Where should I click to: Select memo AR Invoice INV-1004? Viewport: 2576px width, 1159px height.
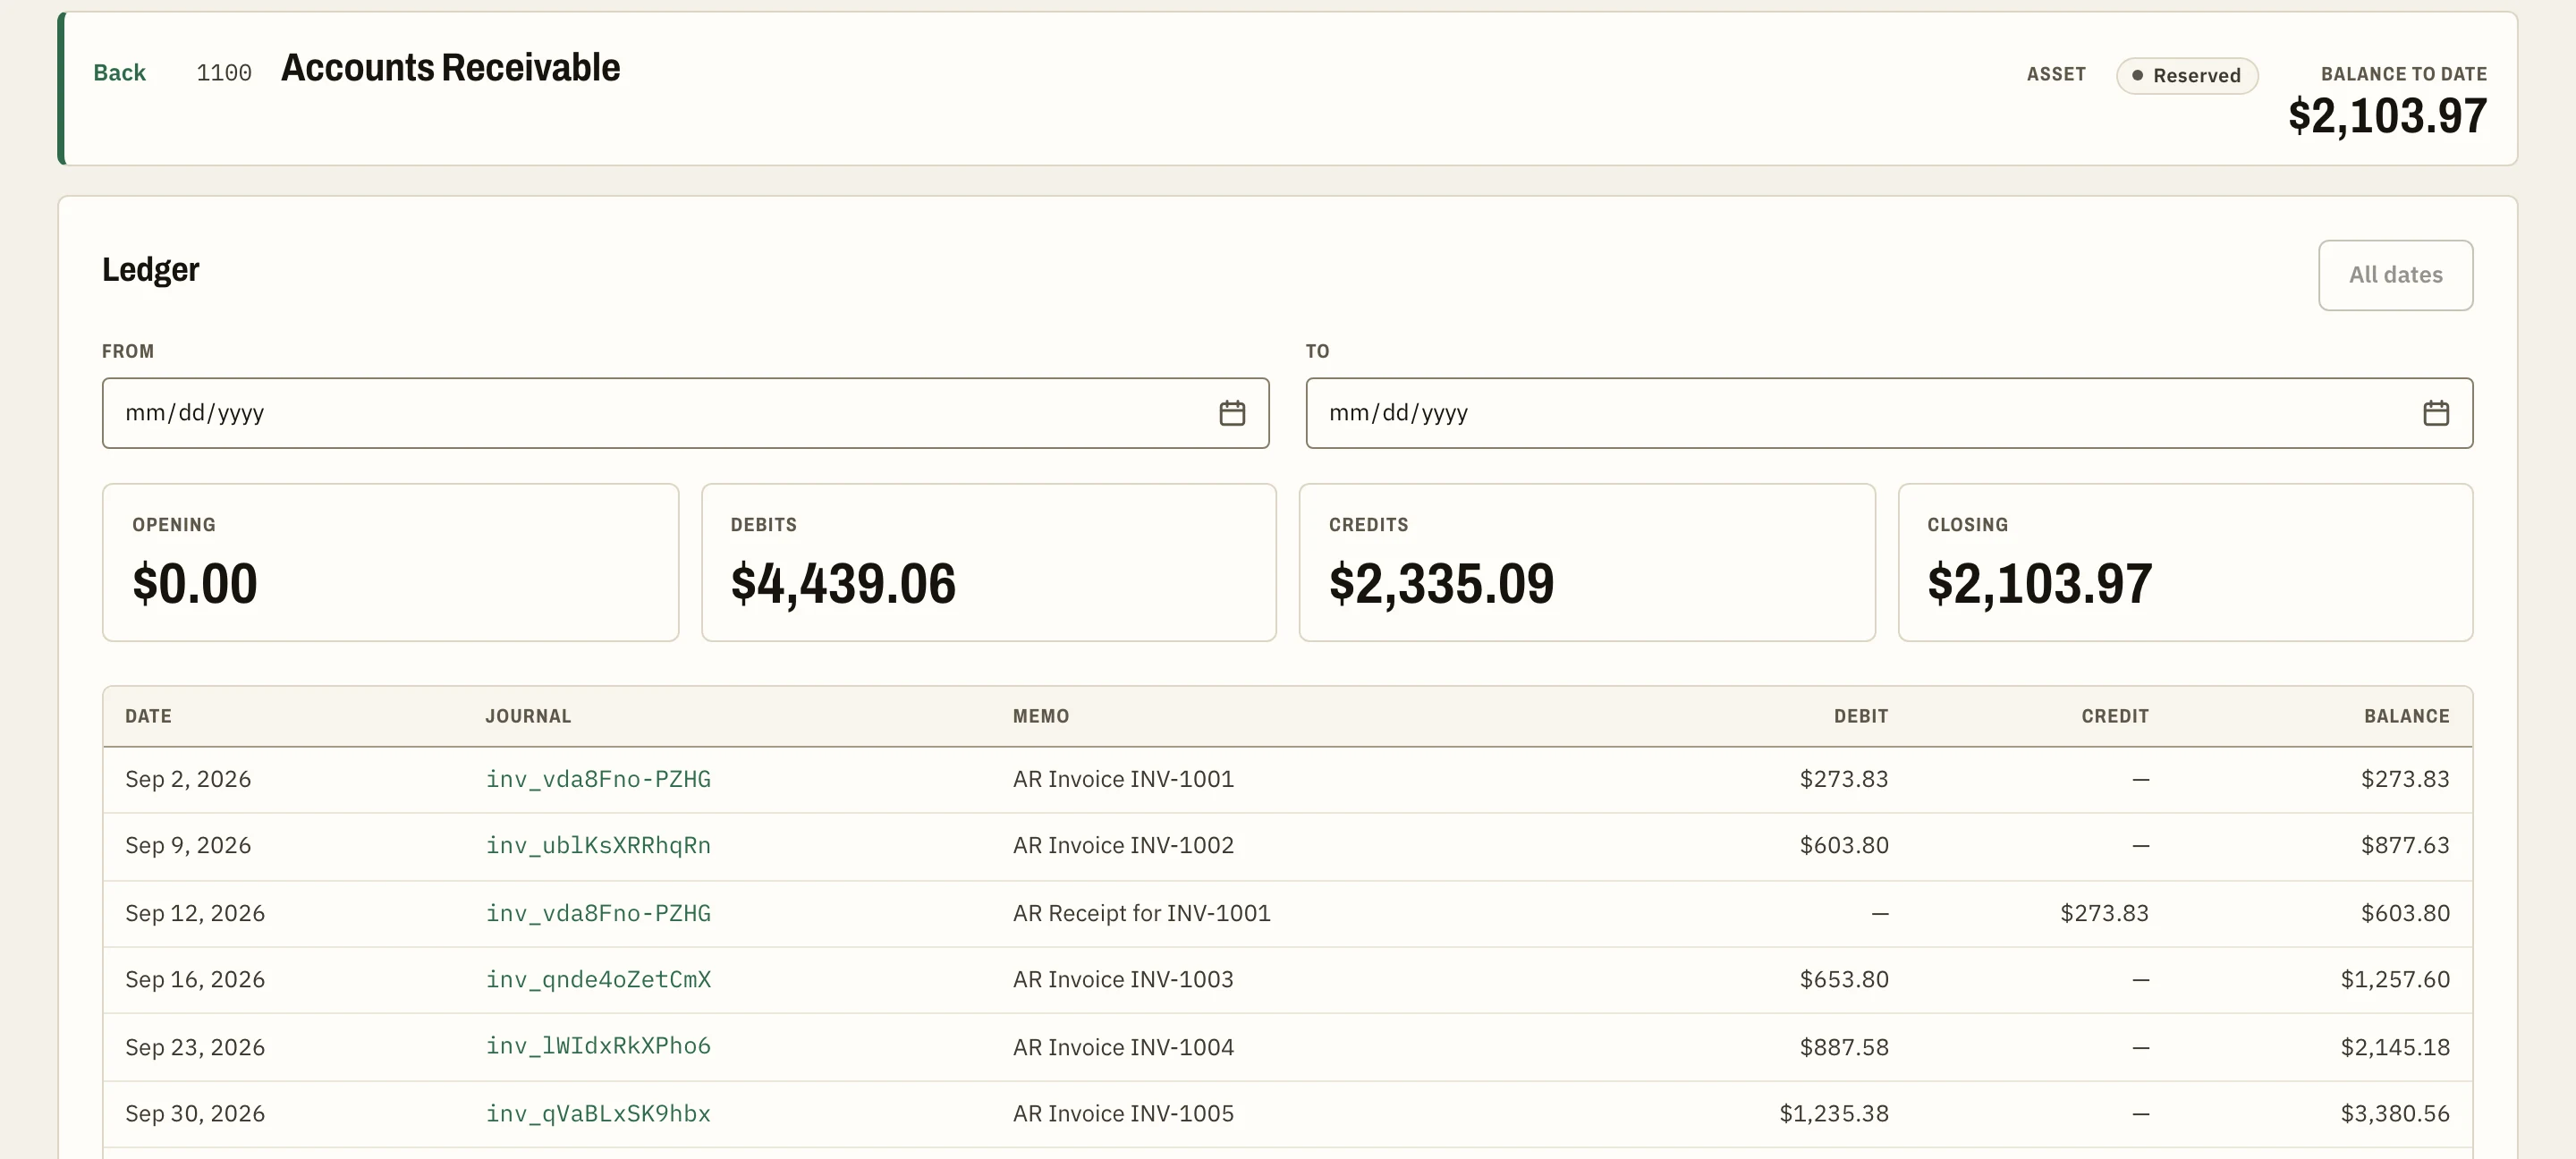pos(1123,1047)
